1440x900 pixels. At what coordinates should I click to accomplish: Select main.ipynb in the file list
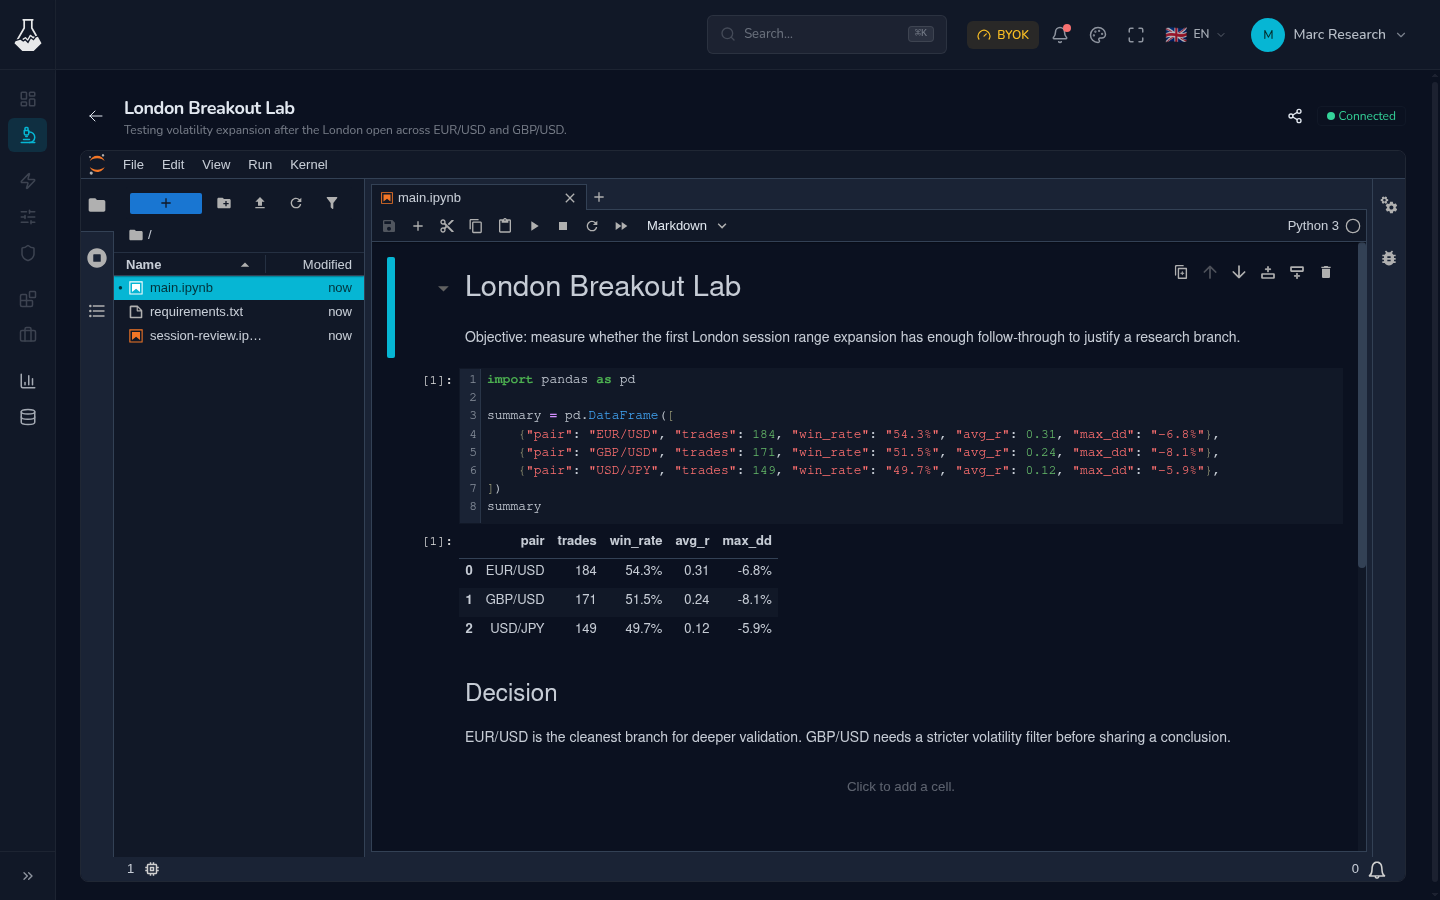[239, 288]
